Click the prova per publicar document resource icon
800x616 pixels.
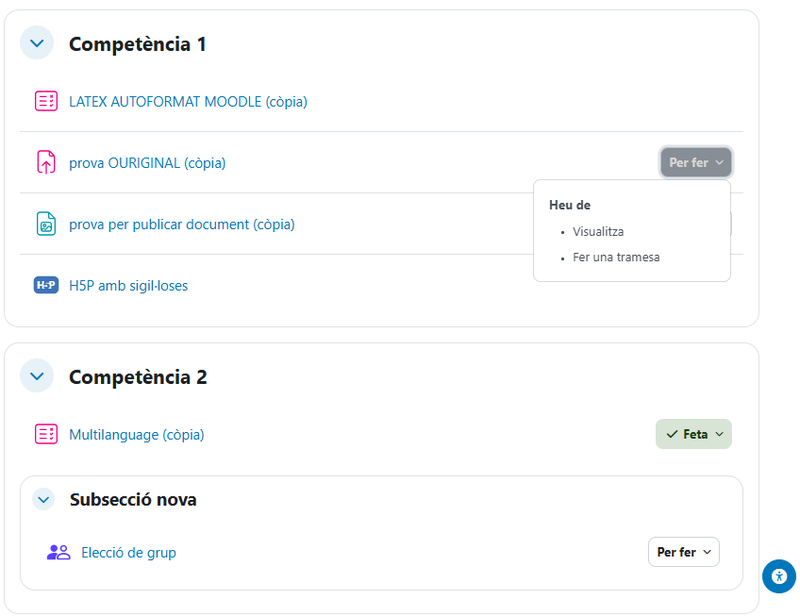pyautogui.click(x=46, y=224)
